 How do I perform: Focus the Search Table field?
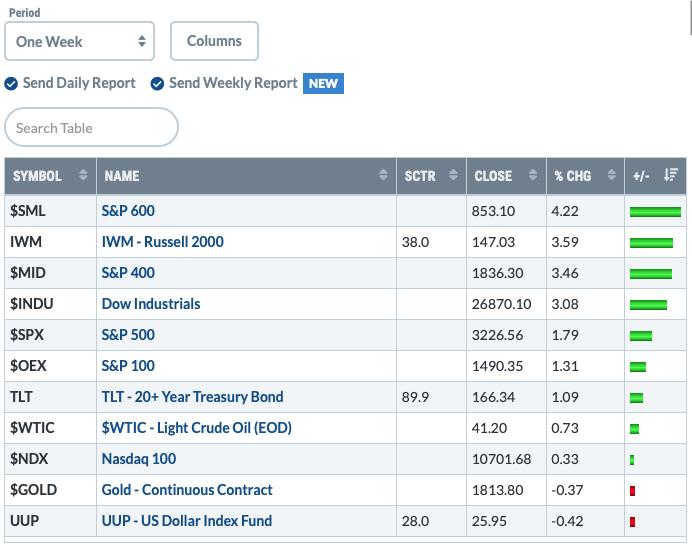coord(91,128)
